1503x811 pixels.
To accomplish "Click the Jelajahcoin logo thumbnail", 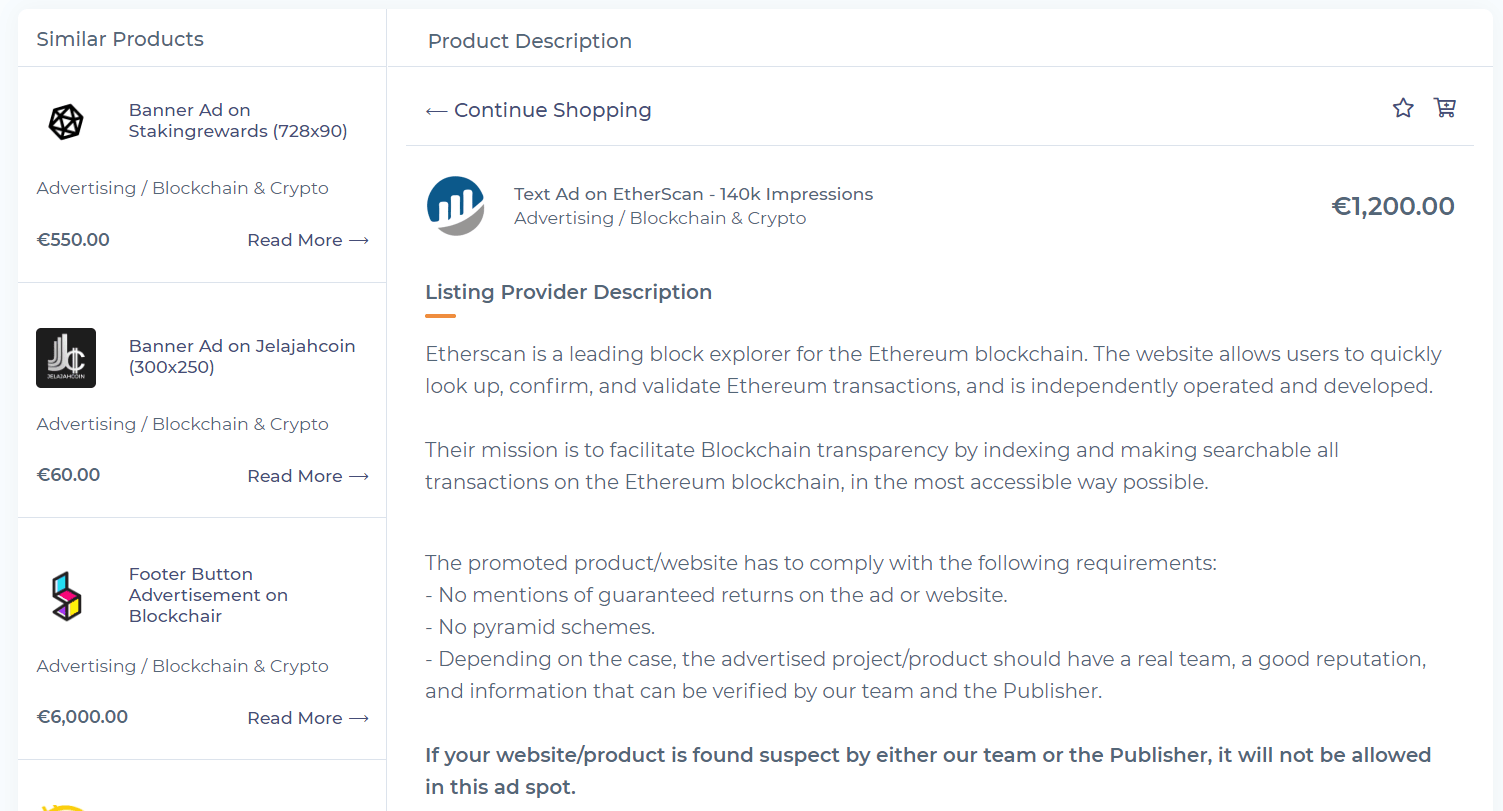I will click(66, 357).
